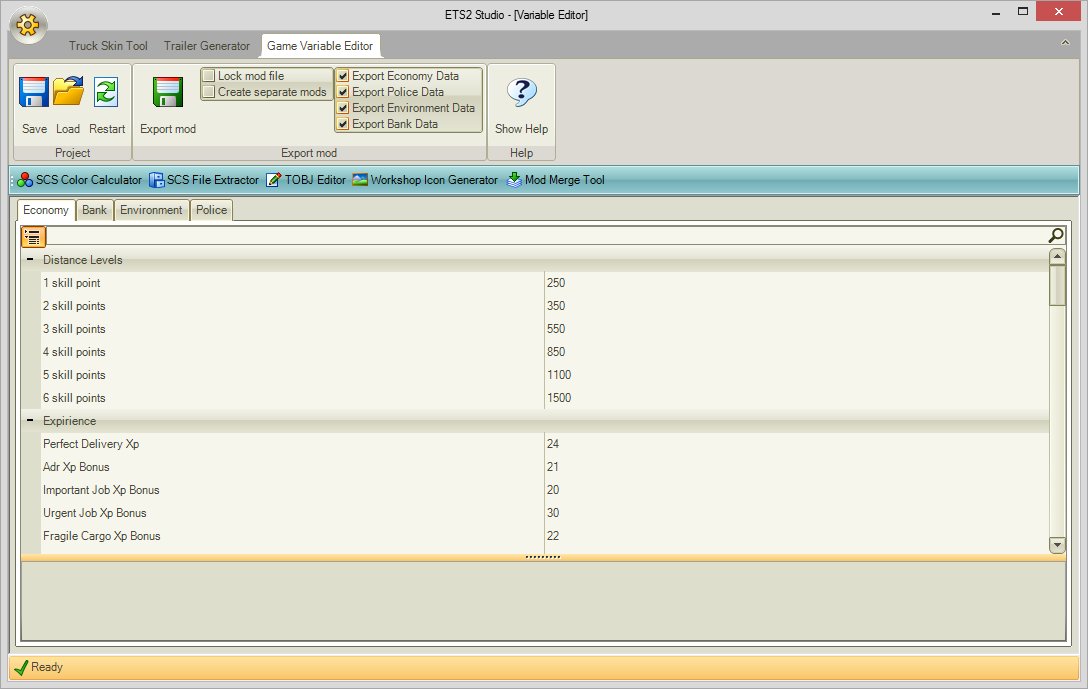
Task: Edit the 6 skill points value 1500
Action: [x=797, y=398]
